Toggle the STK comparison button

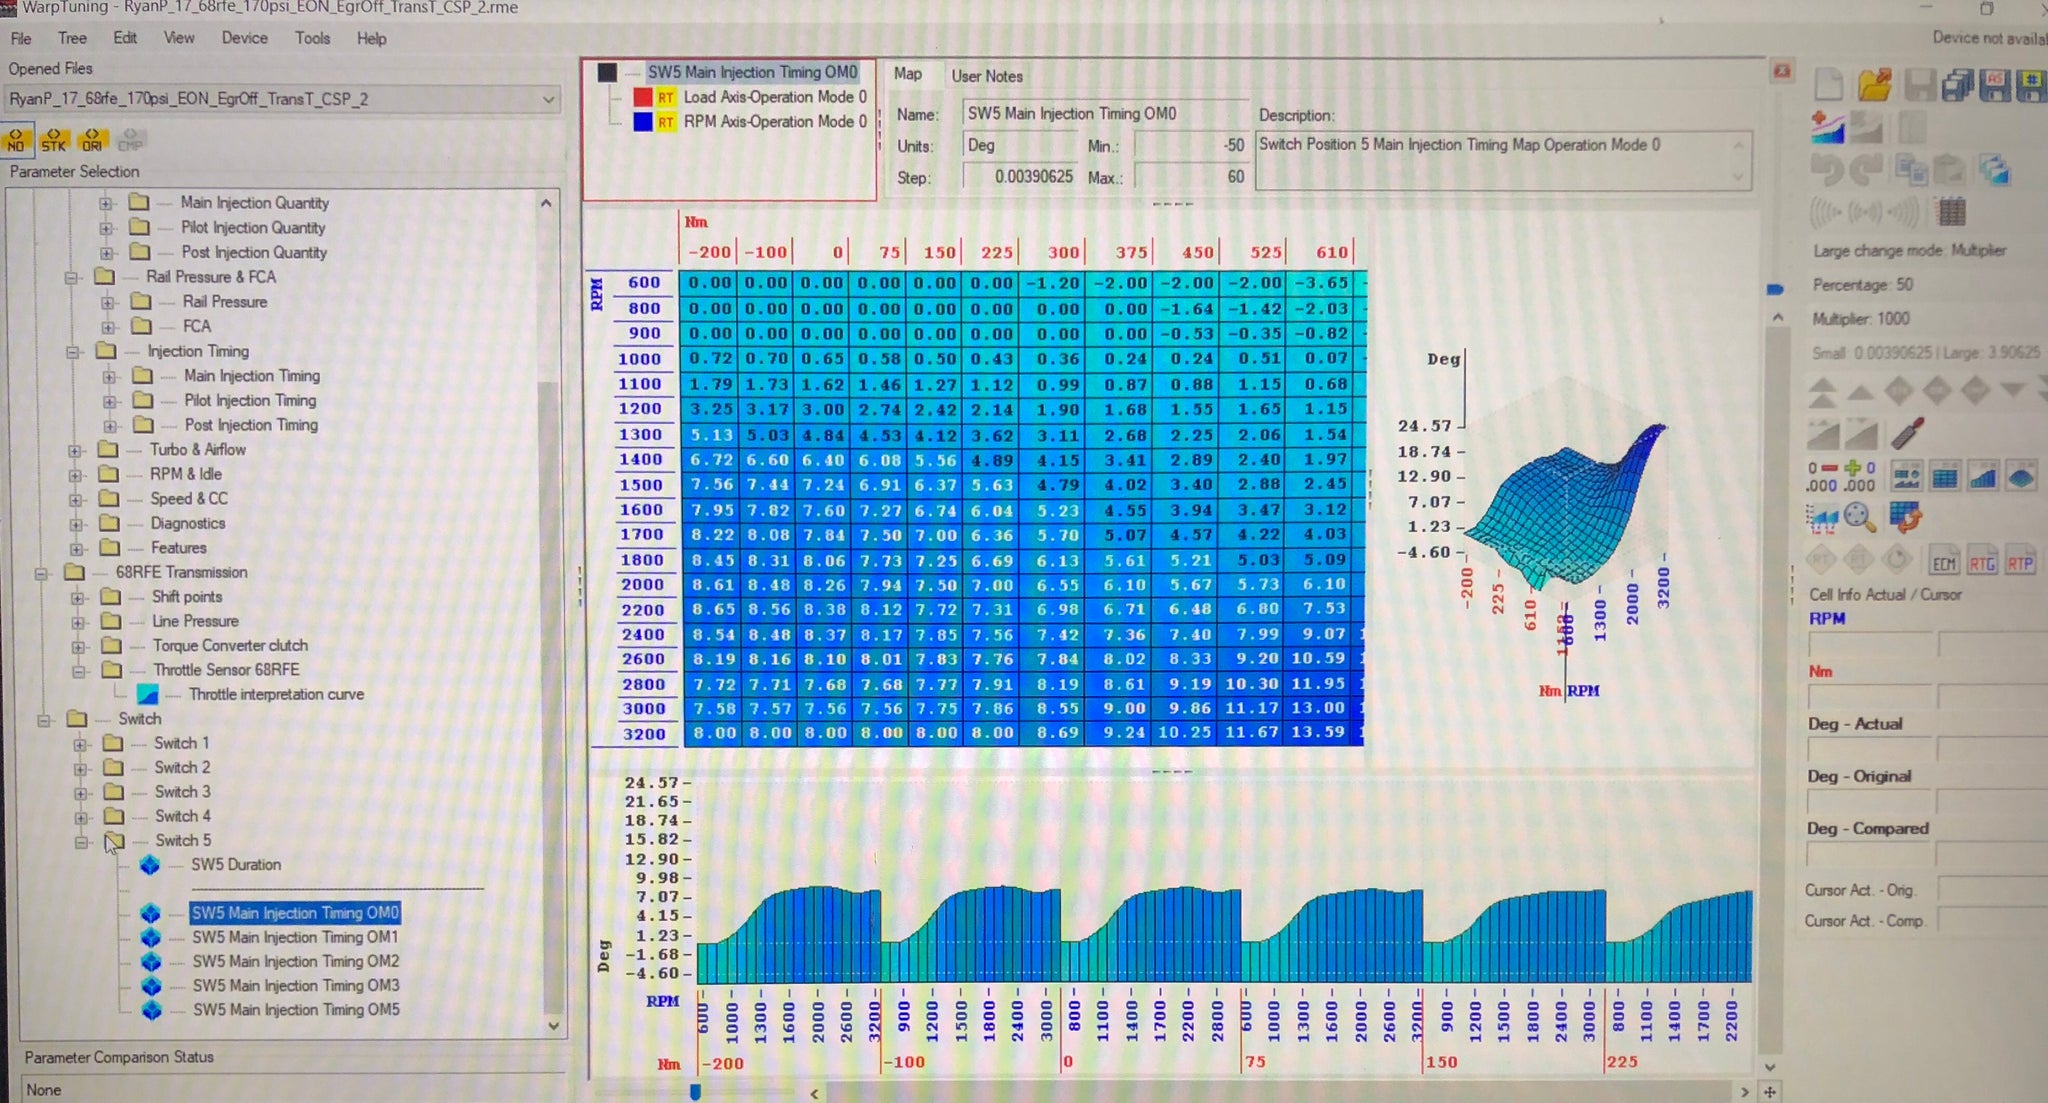point(54,139)
